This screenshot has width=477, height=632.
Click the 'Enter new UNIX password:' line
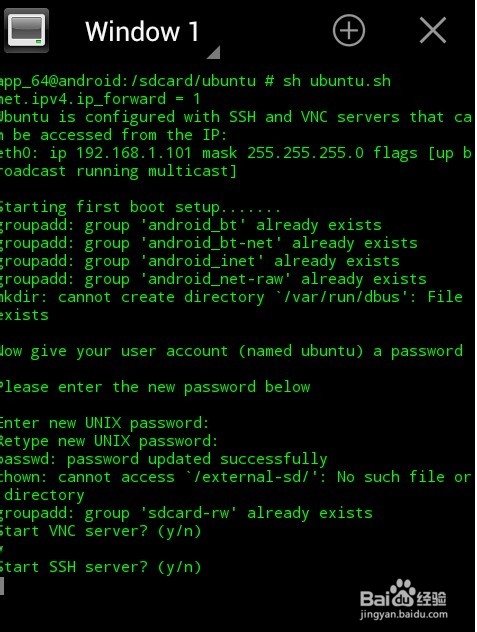pos(104,423)
